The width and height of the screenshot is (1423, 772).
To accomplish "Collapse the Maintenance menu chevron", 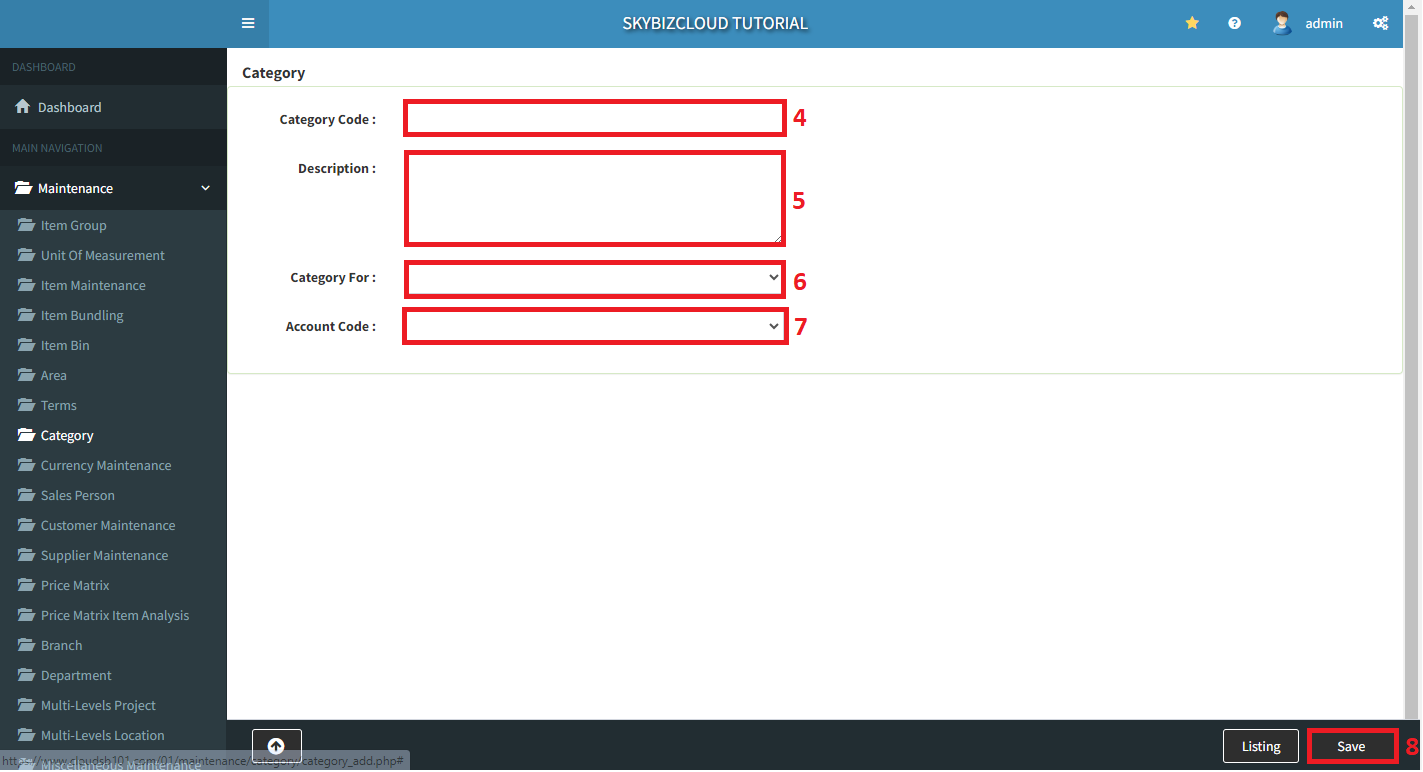I will click(206, 188).
